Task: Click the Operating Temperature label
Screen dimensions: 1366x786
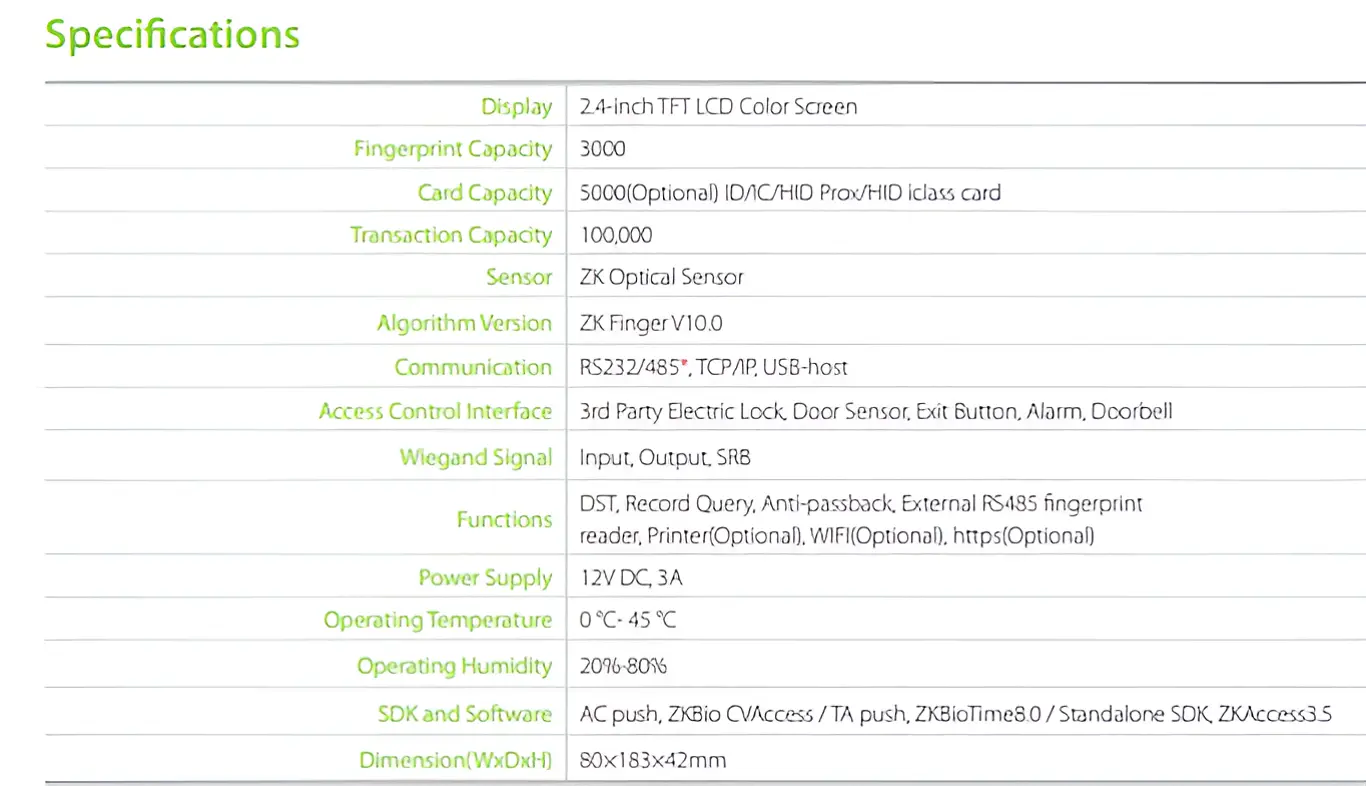Action: coord(437,620)
